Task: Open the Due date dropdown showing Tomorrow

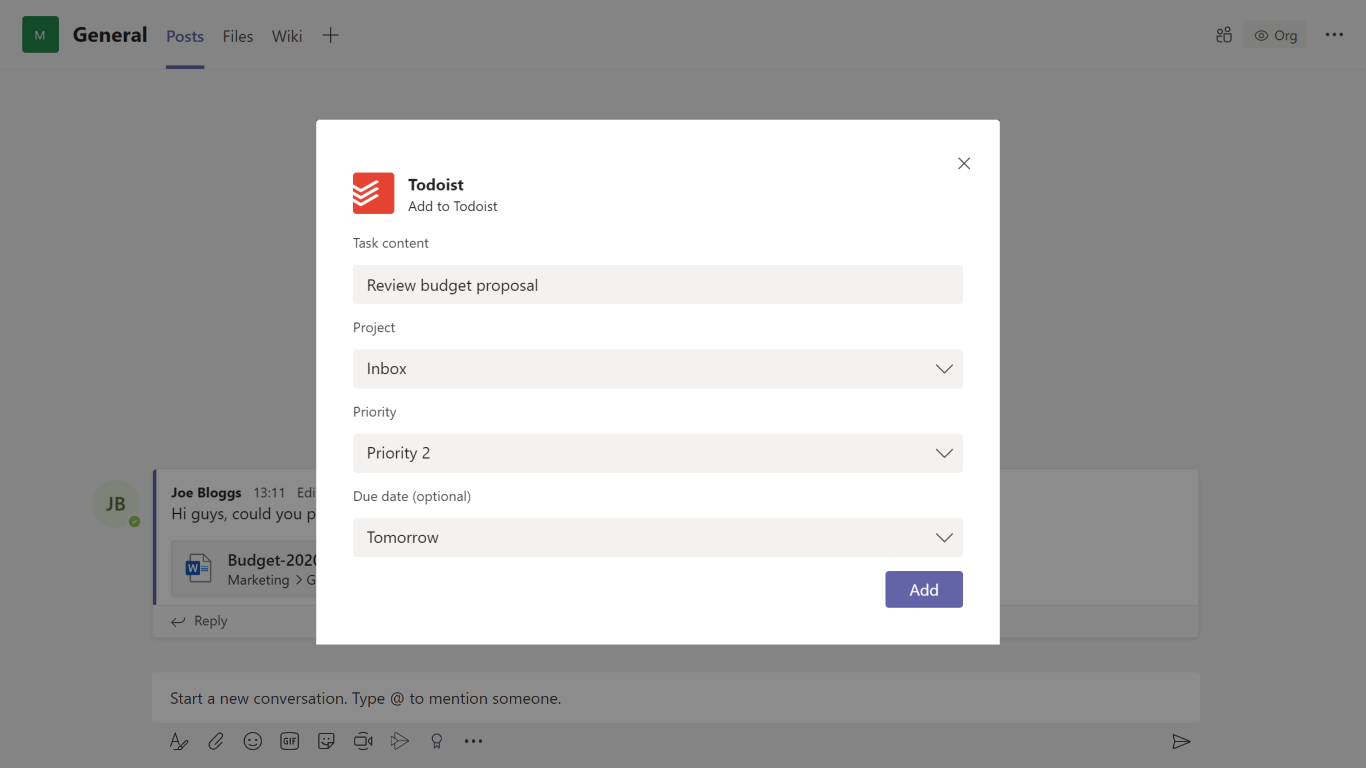Action: tap(658, 537)
